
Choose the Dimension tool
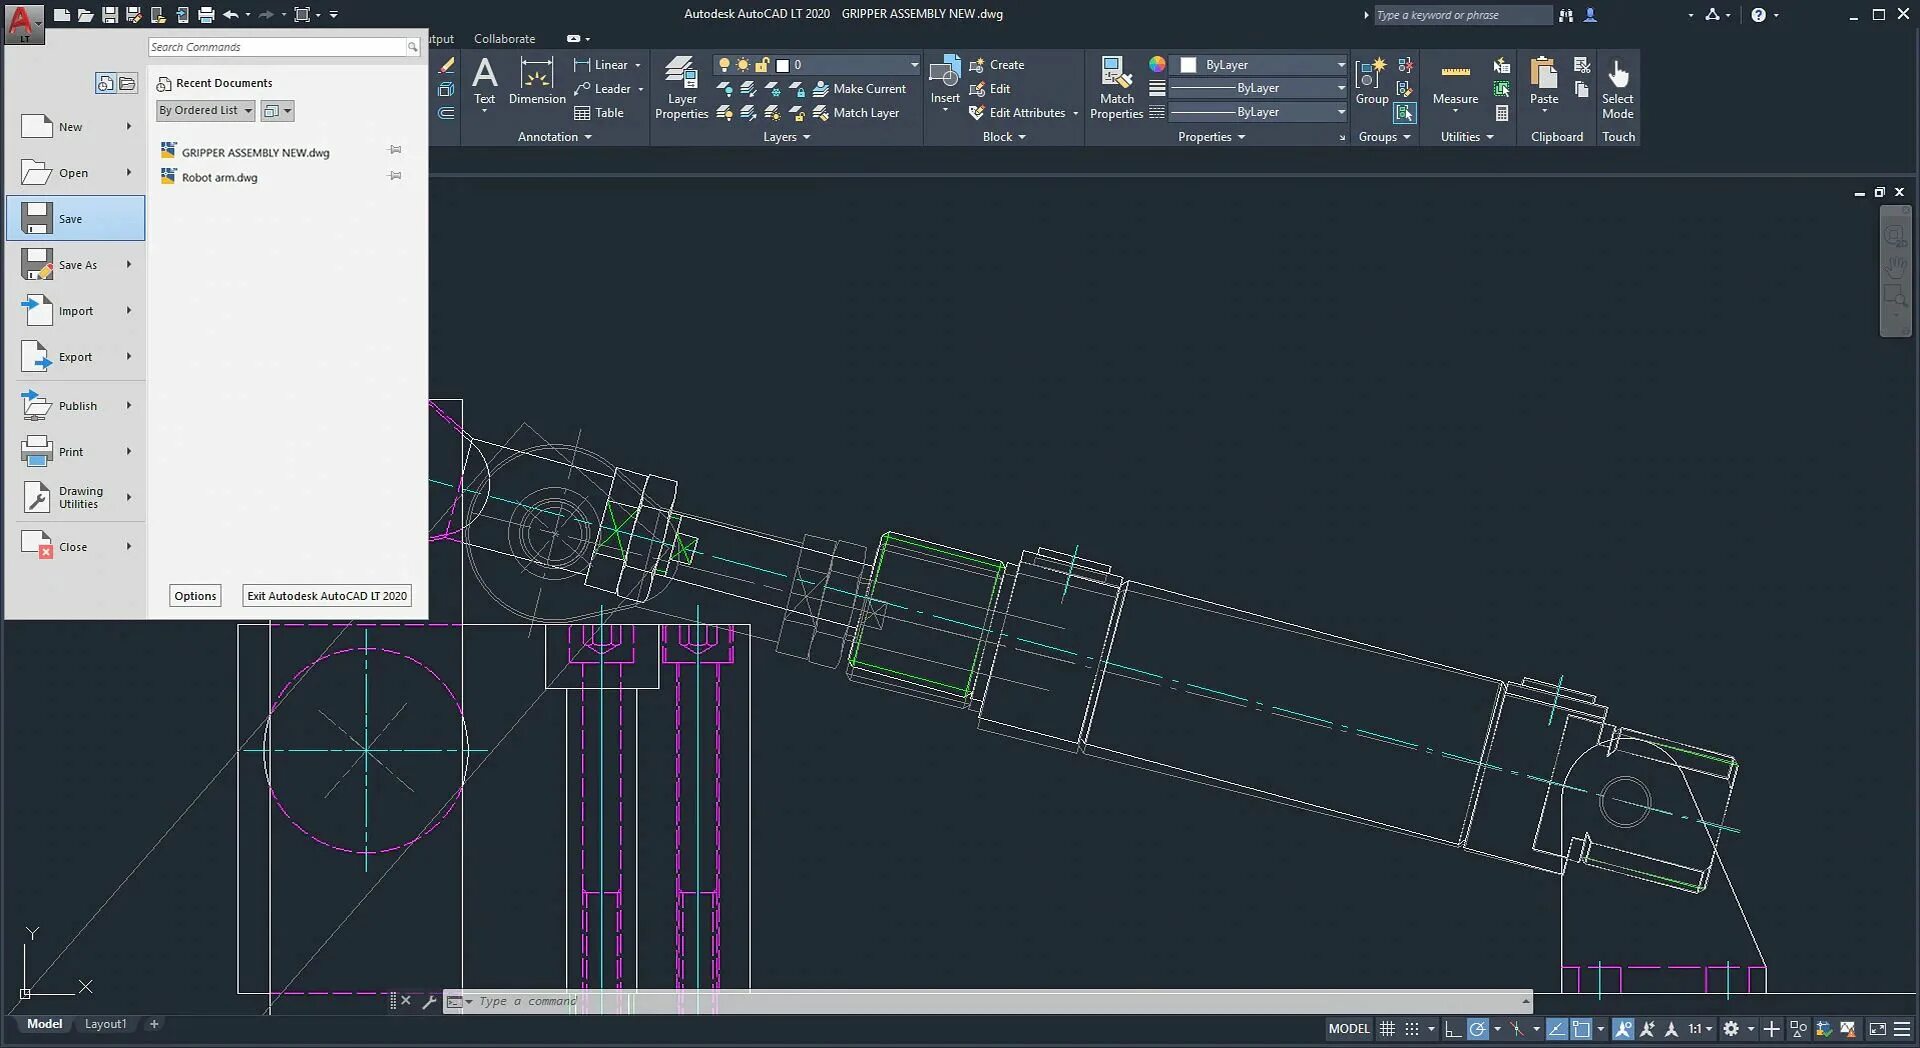pos(537,81)
